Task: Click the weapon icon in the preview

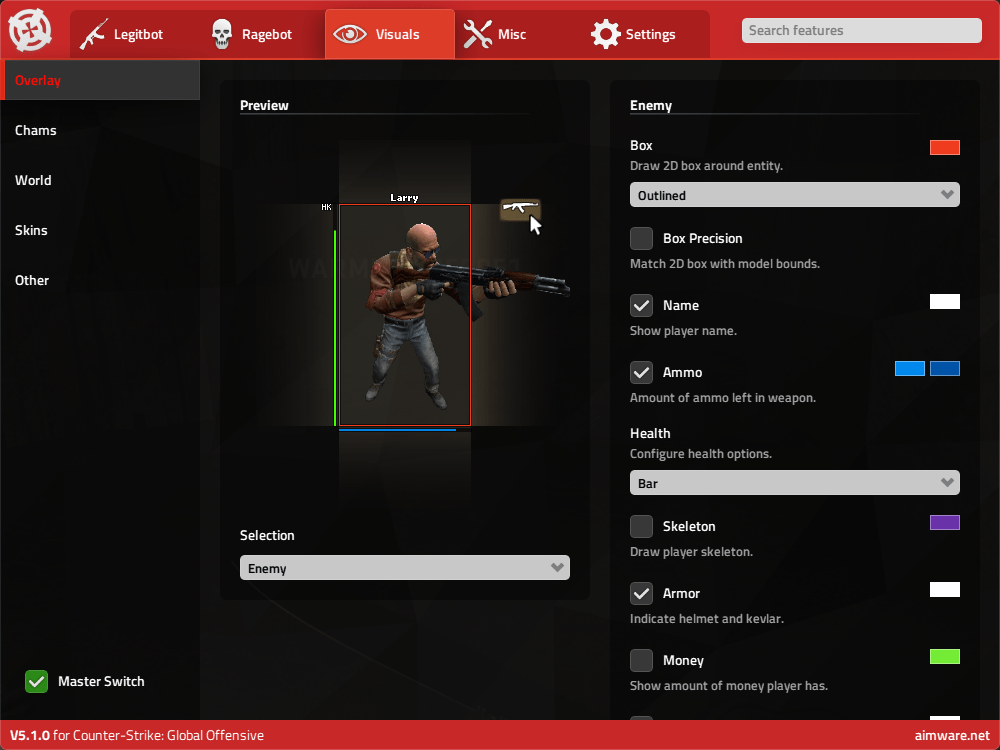Action: coord(520,209)
